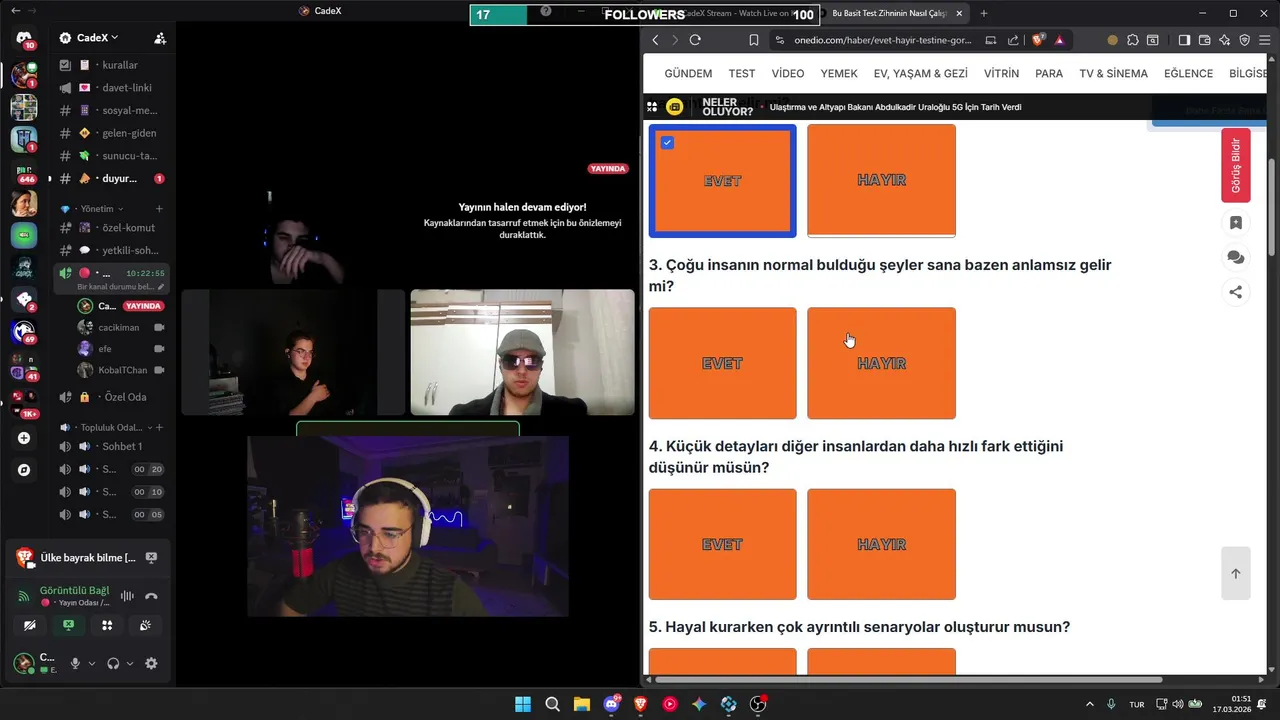Click the Görüş Bildir feedback button
The width and height of the screenshot is (1280, 720).
coord(1236,165)
